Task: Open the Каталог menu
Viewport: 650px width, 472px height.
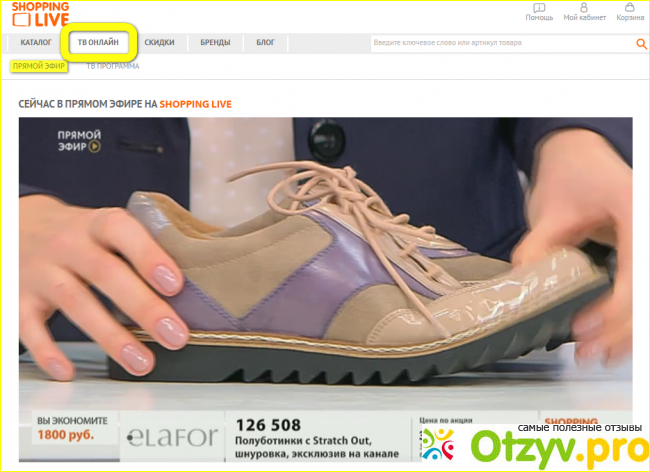Action: click(36, 43)
